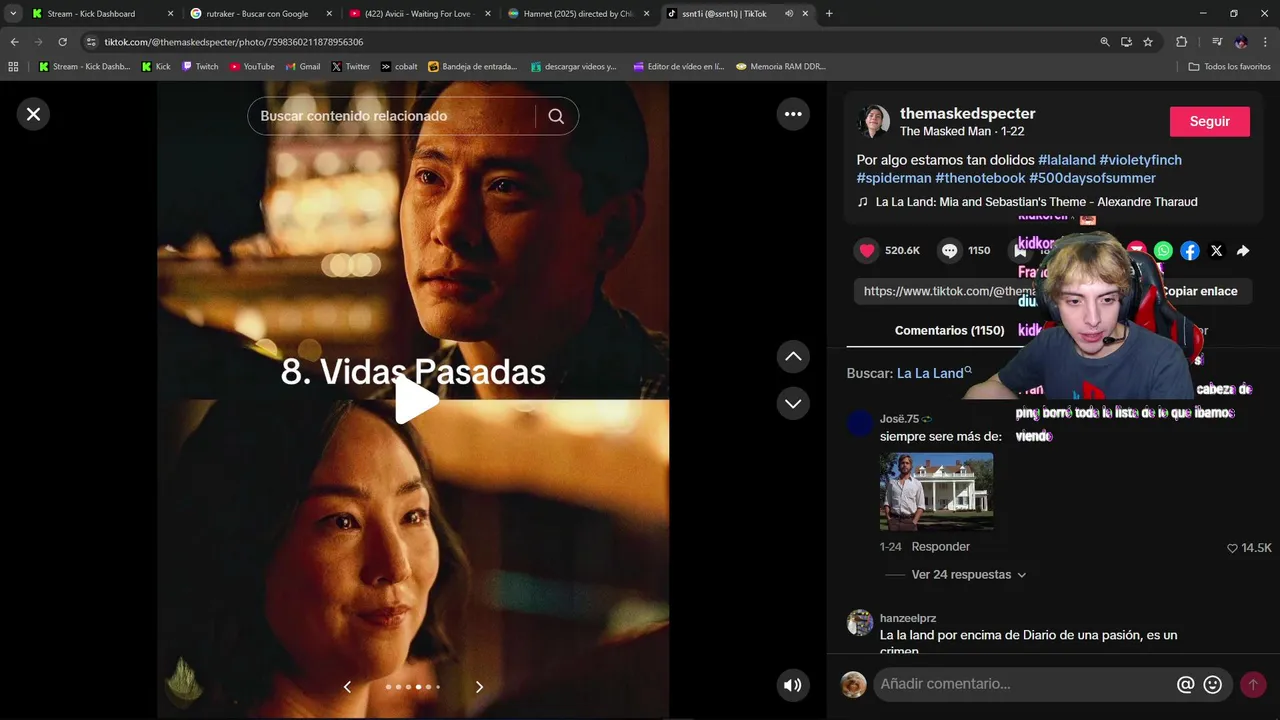The width and height of the screenshot is (1280, 720).
Task: Share the post to Facebook
Action: [x=1190, y=251]
